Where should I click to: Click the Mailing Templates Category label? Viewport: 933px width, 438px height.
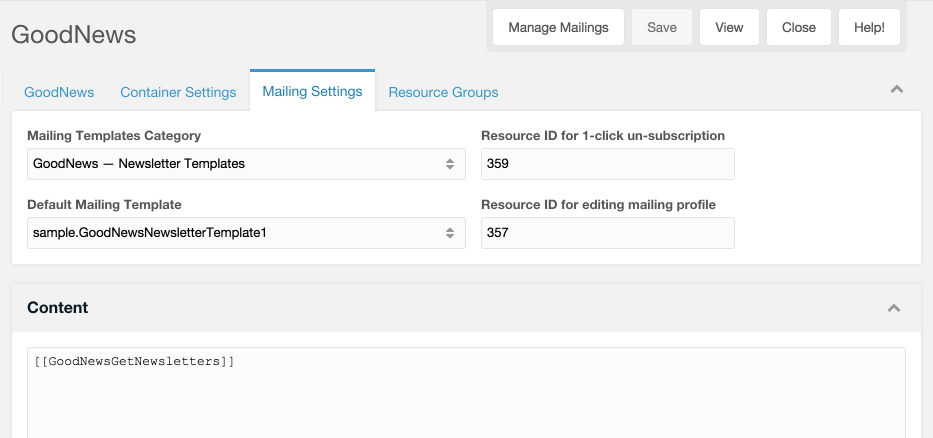(x=114, y=136)
